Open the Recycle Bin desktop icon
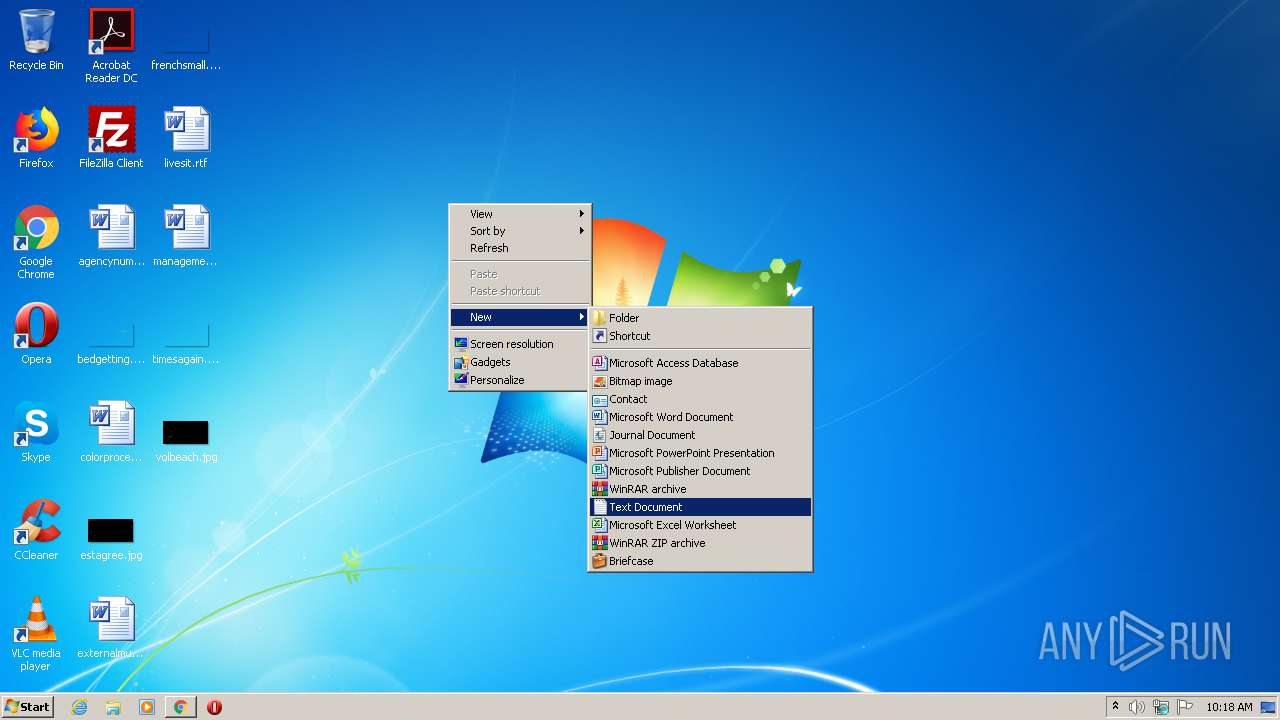Screen dimensions: 1280x720 36,40
